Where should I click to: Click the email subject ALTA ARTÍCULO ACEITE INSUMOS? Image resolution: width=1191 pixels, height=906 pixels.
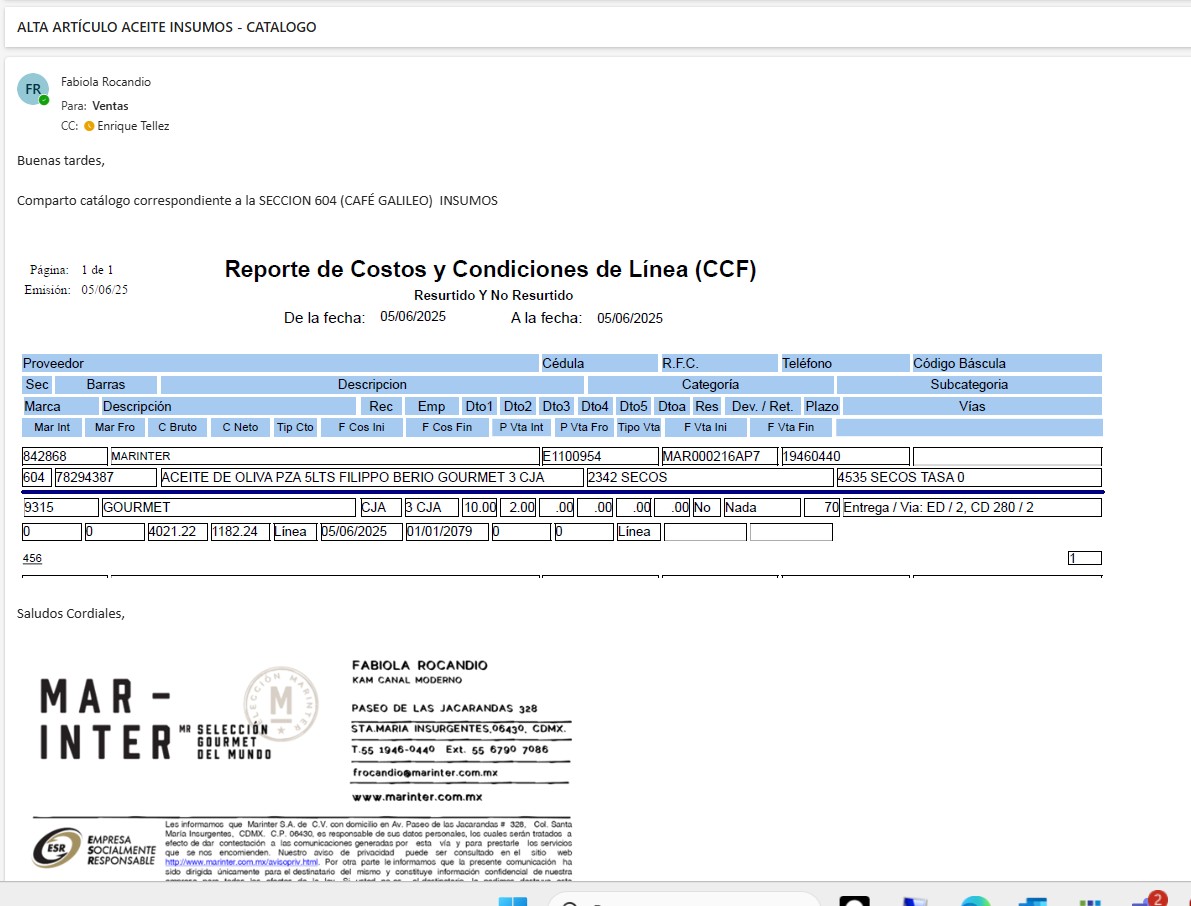tap(167, 27)
